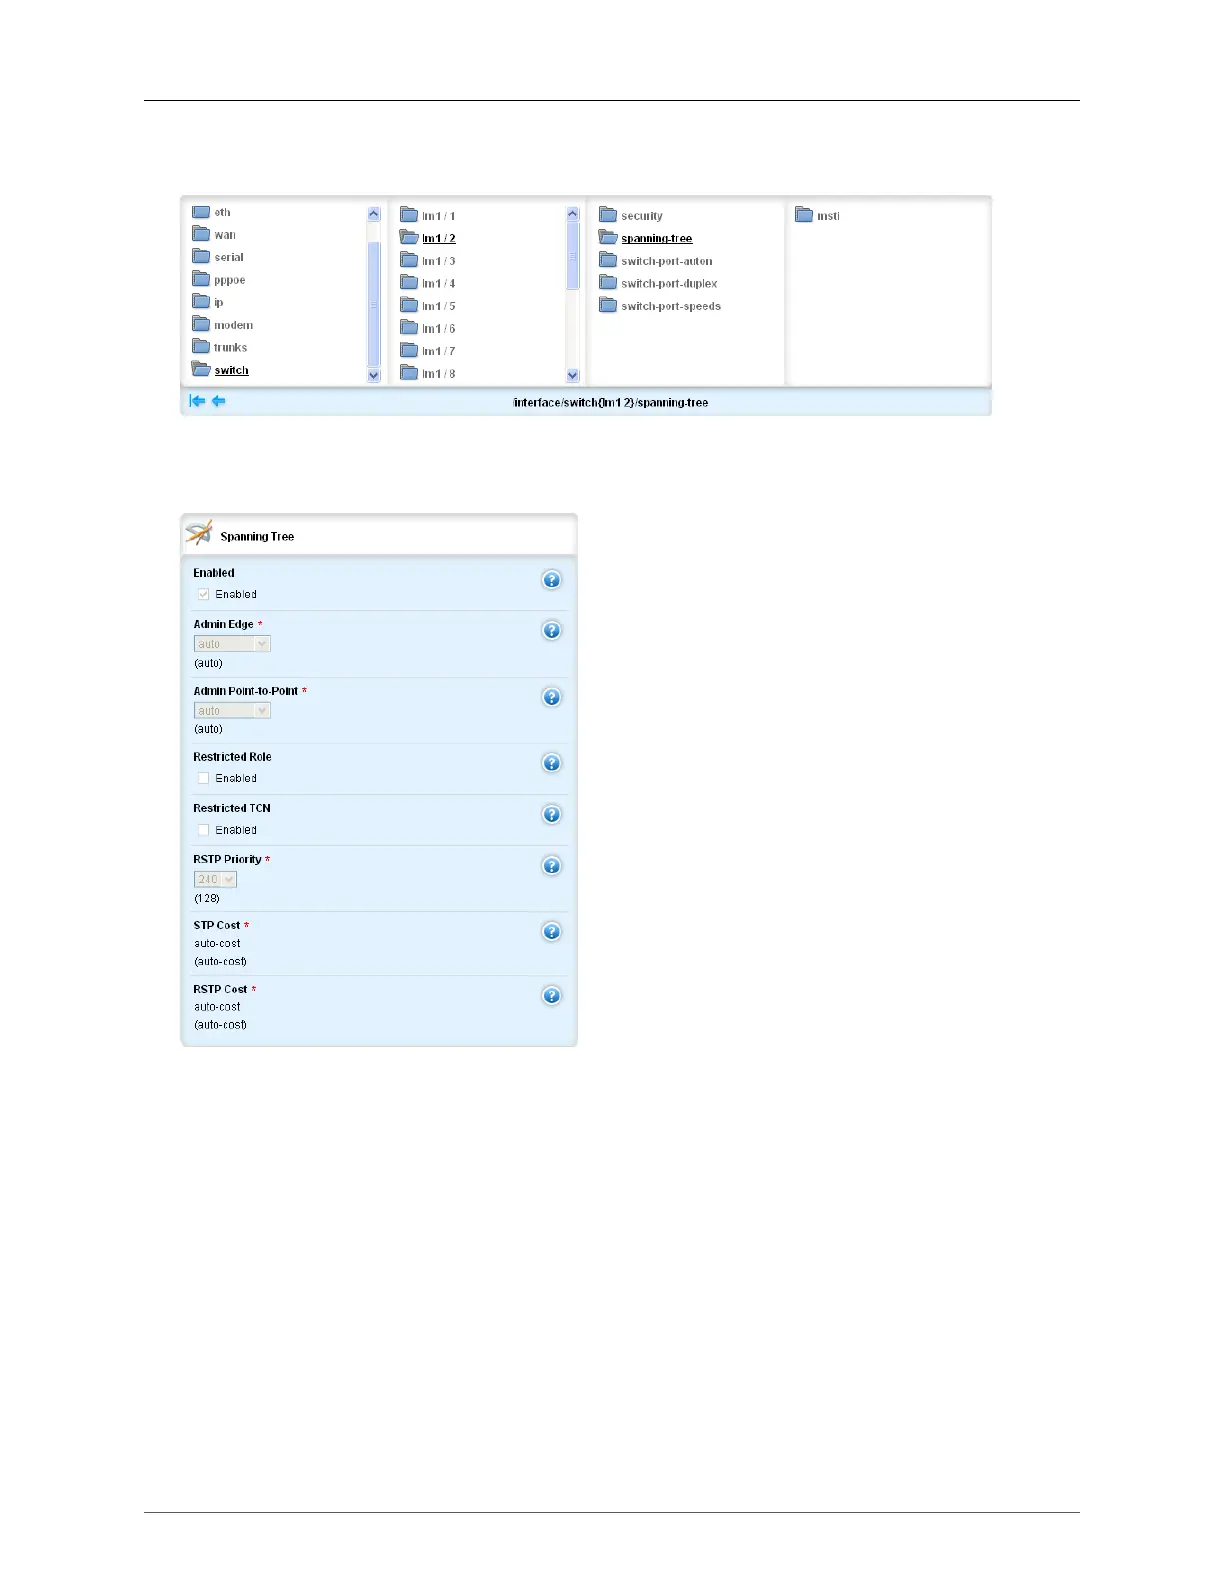Open the switch-port-speeds folder
The width and height of the screenshot is (1224, 1584).
click(x=660, y=306)
